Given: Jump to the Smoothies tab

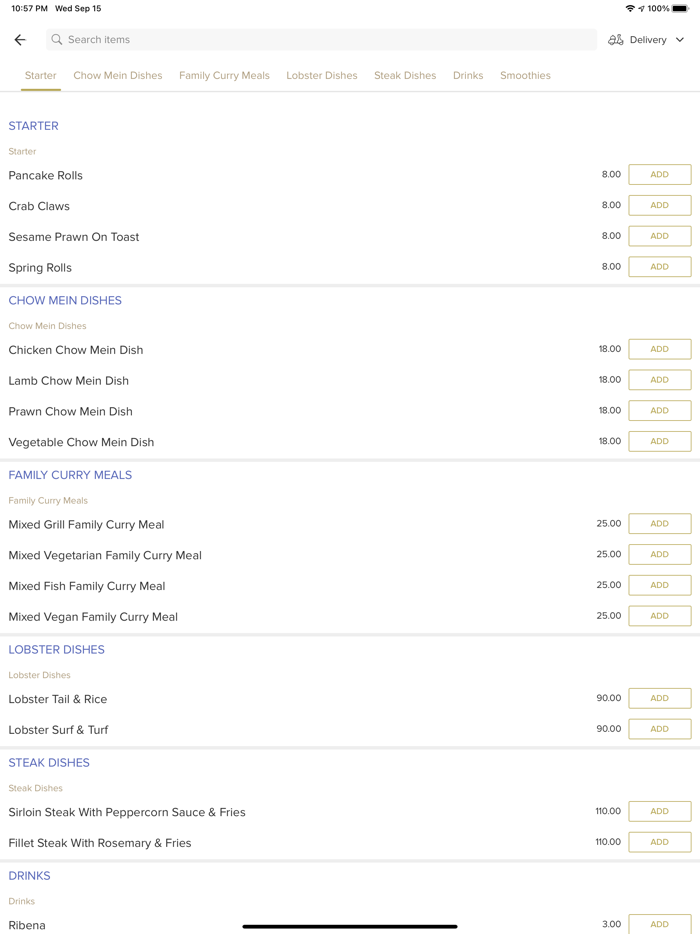Looking at the screenshot, I should 525,76.
